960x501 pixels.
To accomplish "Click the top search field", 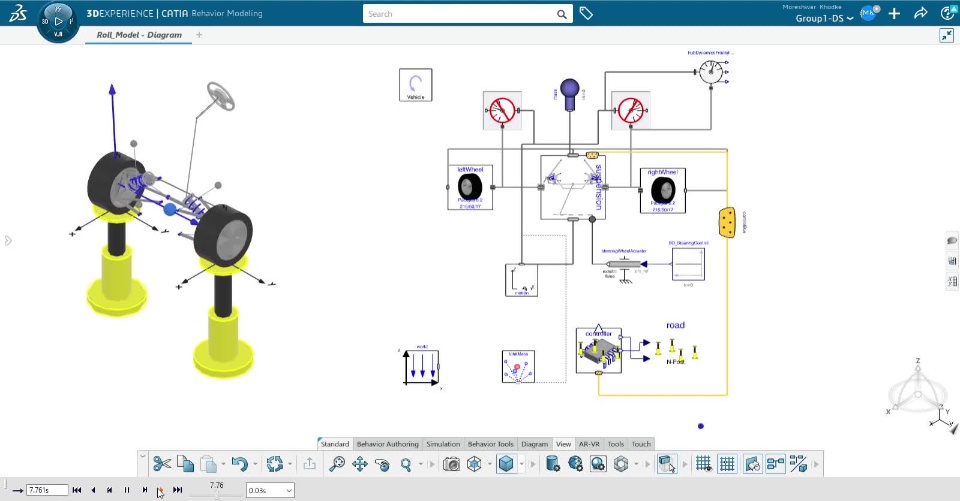I will pyautogui.click(x=459, y=13).
